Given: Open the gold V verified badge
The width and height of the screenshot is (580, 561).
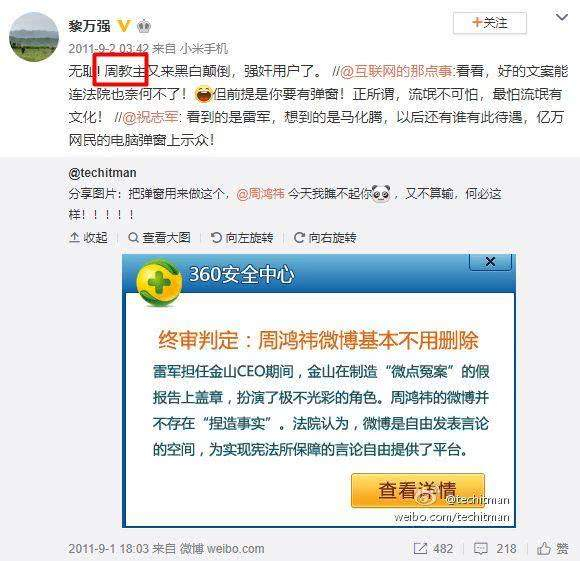Looking at the screenshot, I should tap(124, 26).
